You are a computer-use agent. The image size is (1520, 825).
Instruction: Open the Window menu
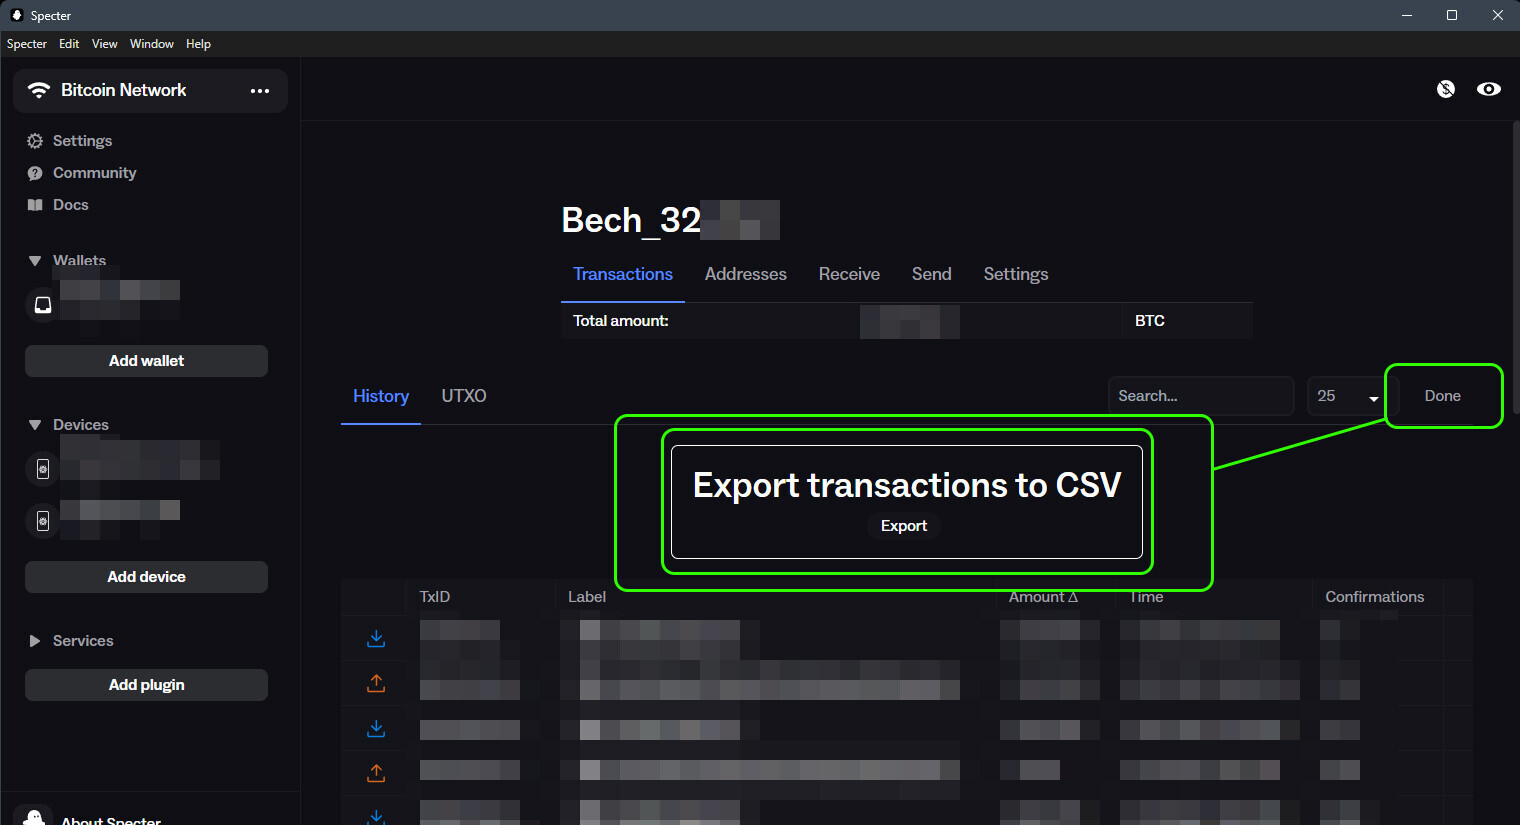coord(152,44)
